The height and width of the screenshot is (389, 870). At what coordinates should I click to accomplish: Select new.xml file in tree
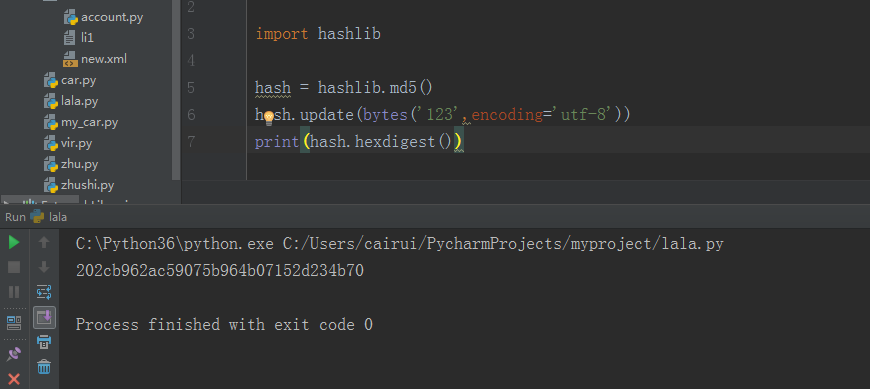coord(95,59)
